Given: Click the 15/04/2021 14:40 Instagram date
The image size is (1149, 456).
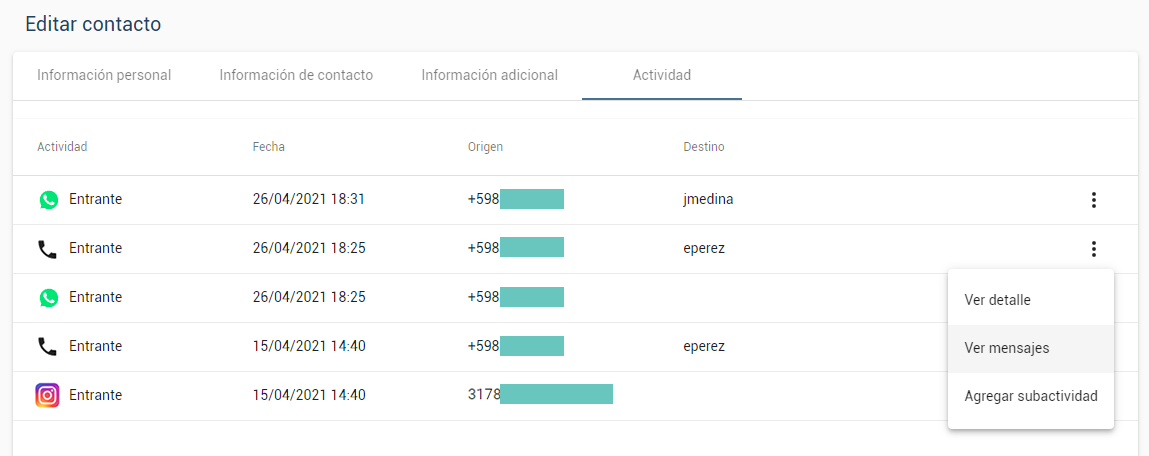Looking at the screenshot, I should point(309,395).
